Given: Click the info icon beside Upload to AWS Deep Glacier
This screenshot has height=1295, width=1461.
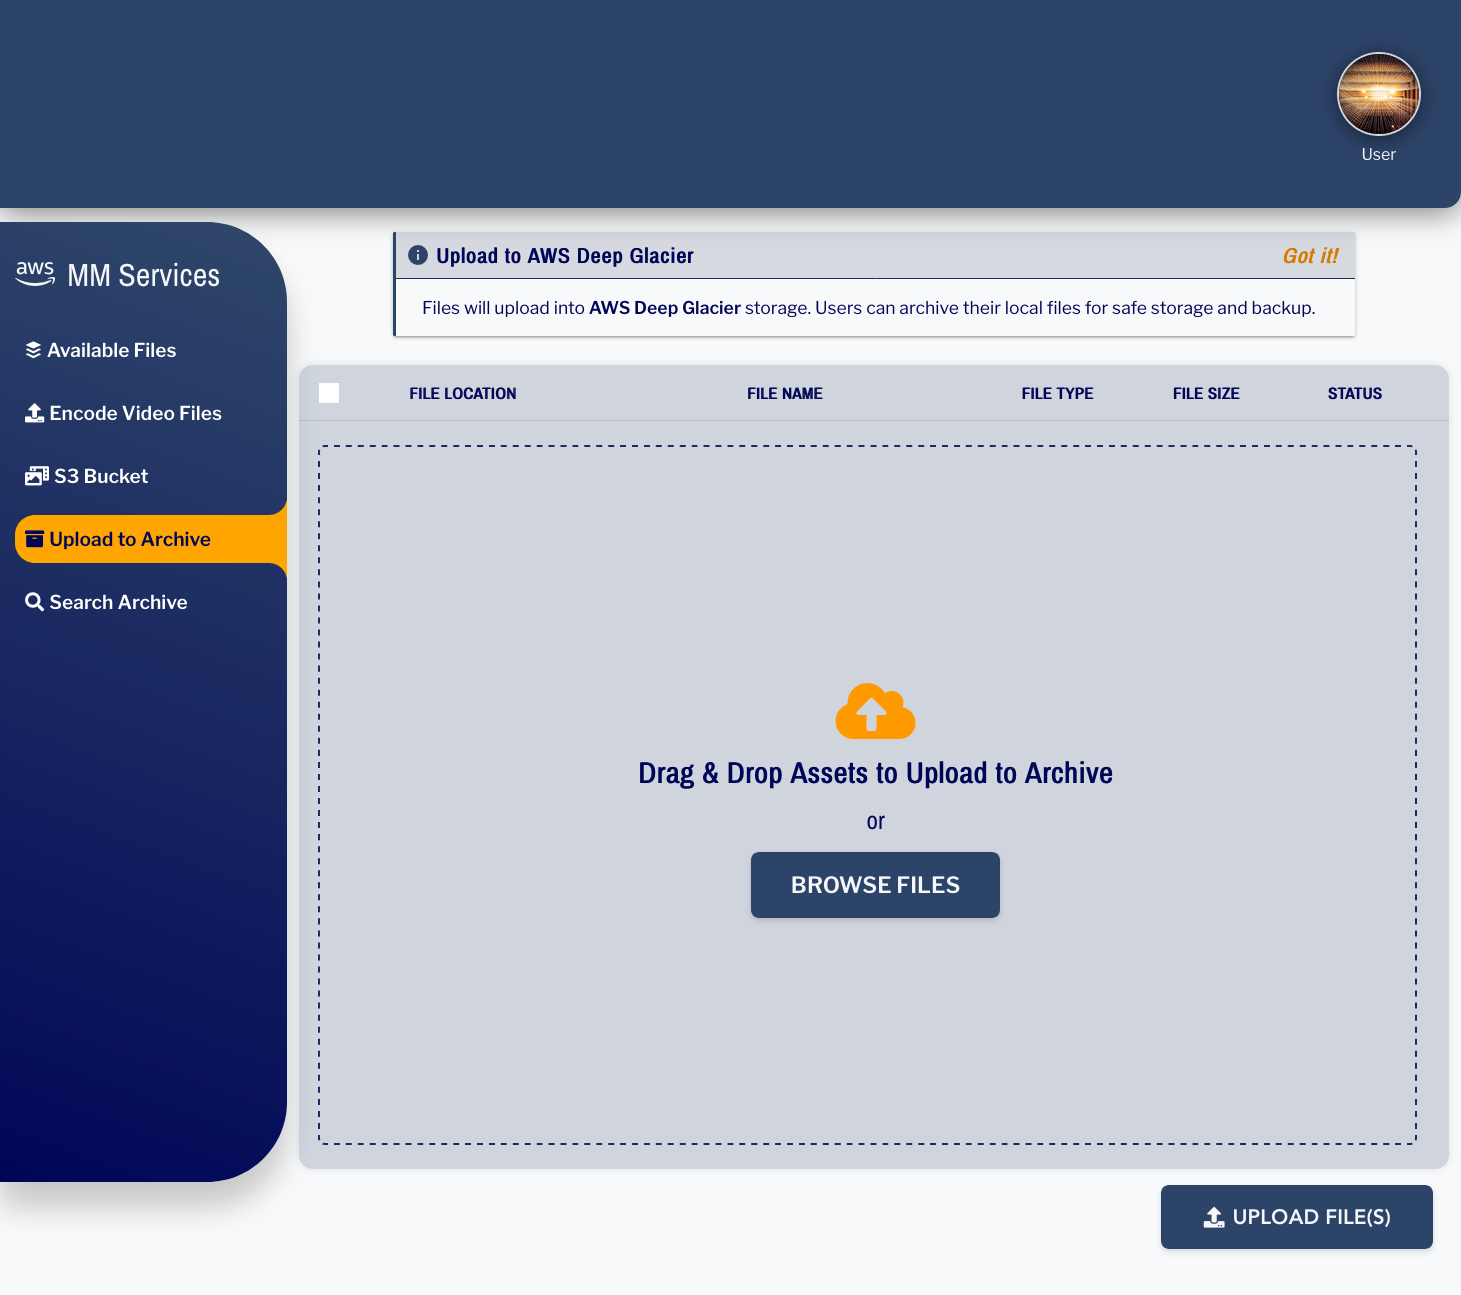Looking at the screenshot, I should pos(418,255).
